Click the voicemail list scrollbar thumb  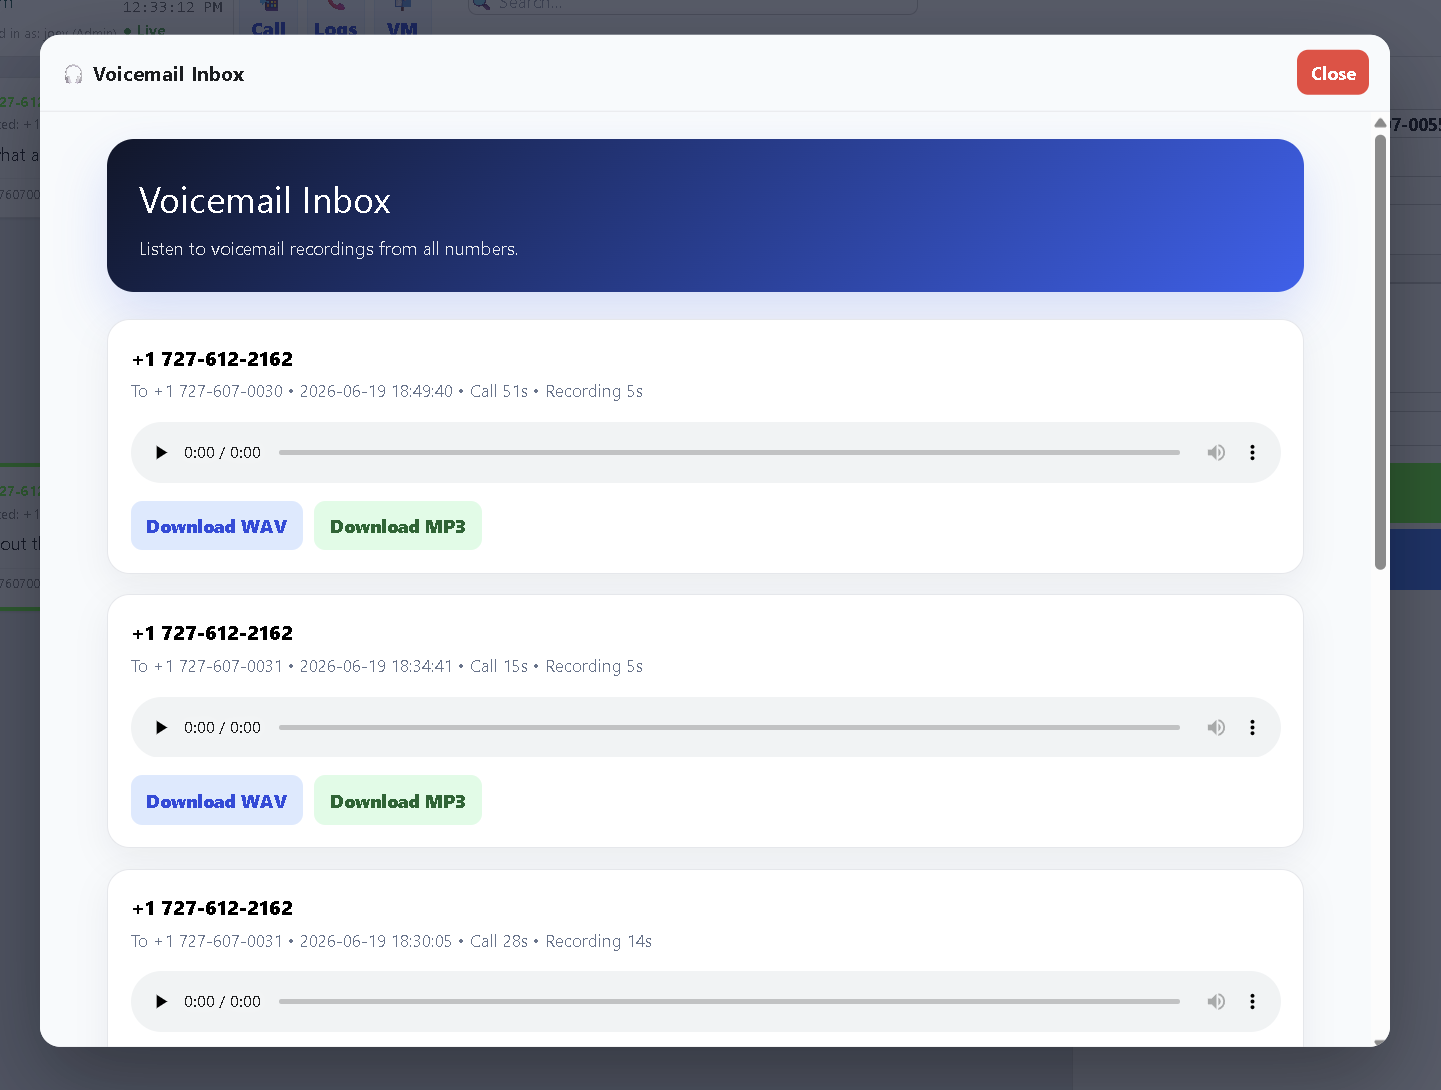[1380, 352]
